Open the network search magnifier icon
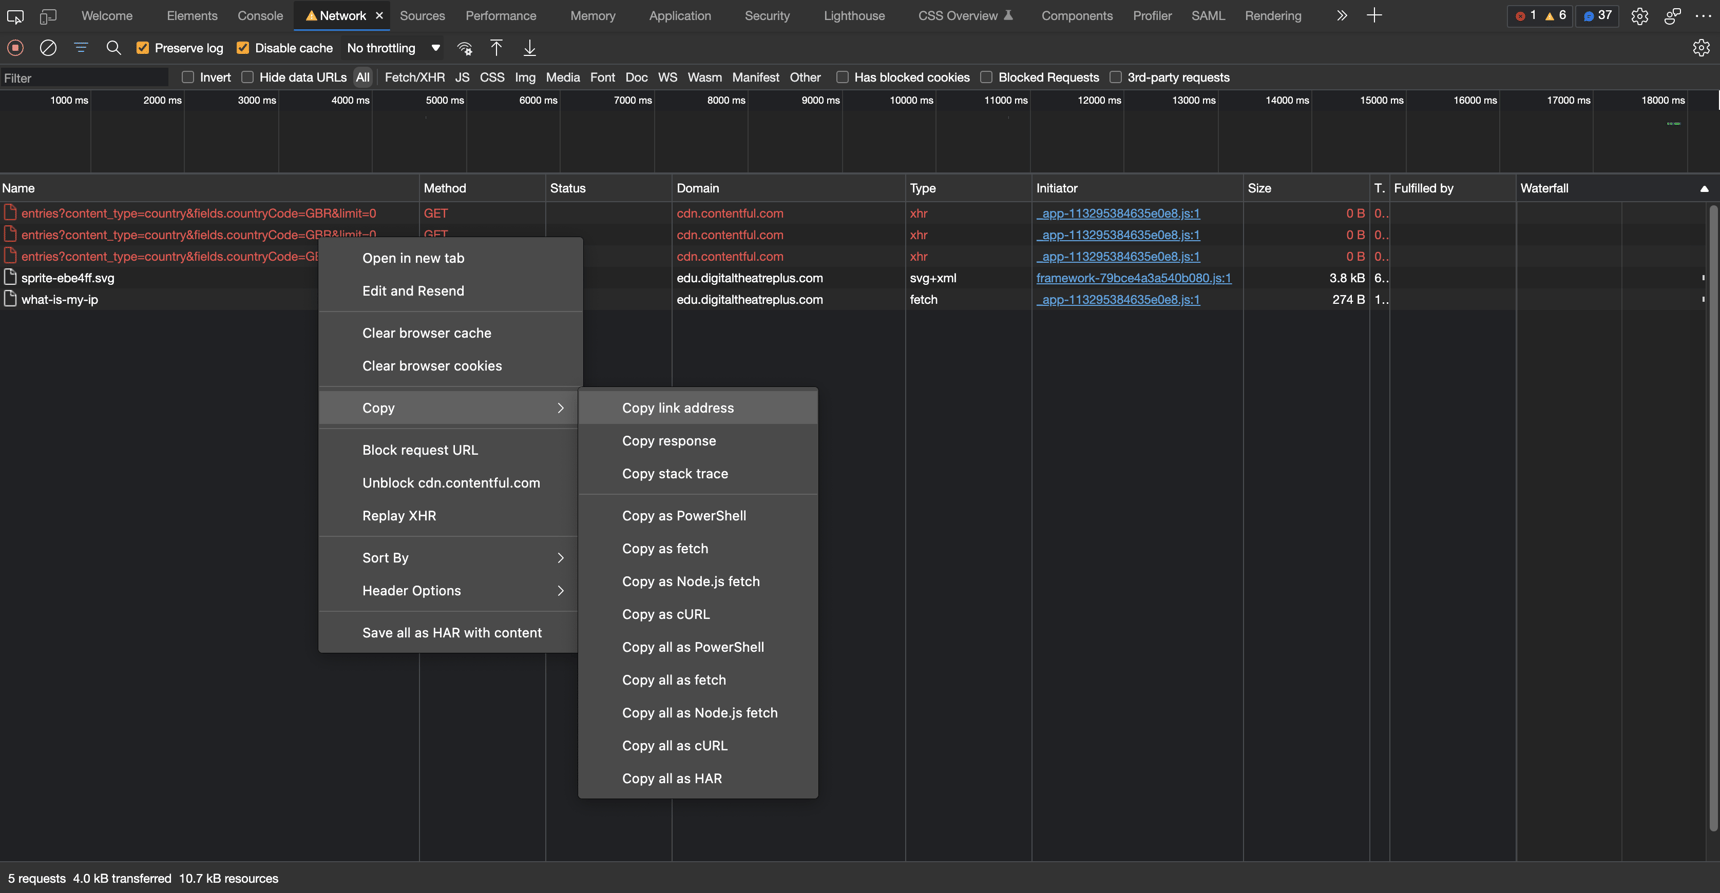 [x=114, y=48]
